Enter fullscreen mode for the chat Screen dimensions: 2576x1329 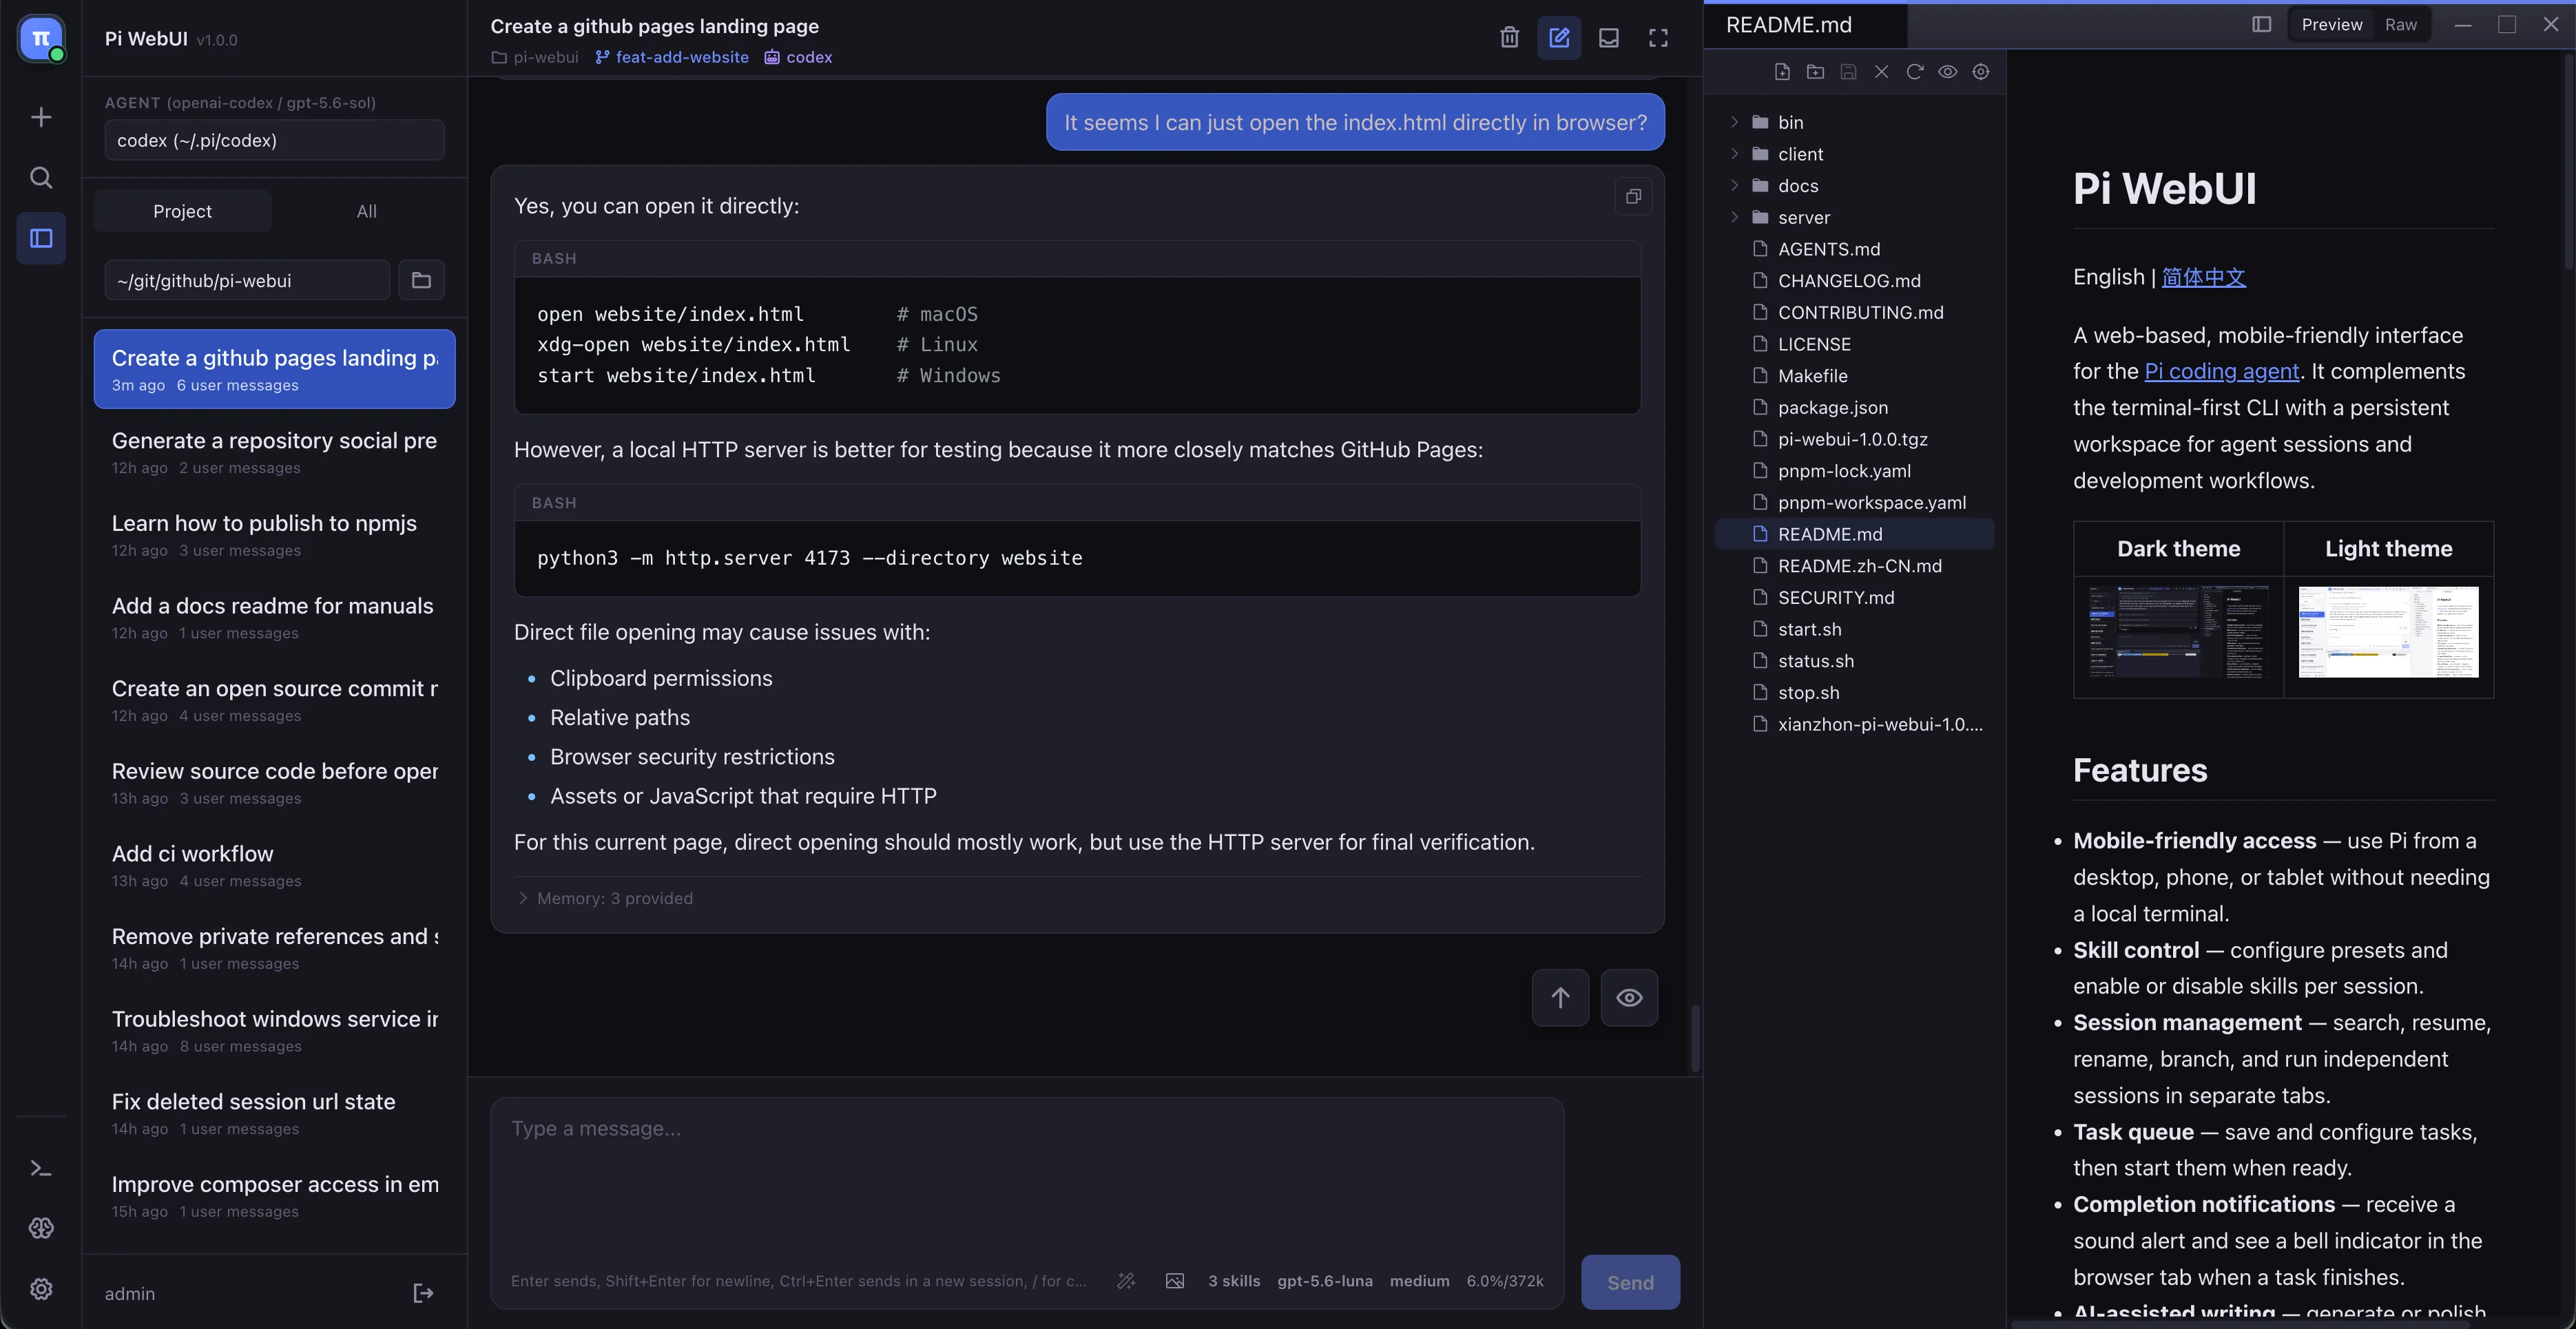pos(1658,38)
